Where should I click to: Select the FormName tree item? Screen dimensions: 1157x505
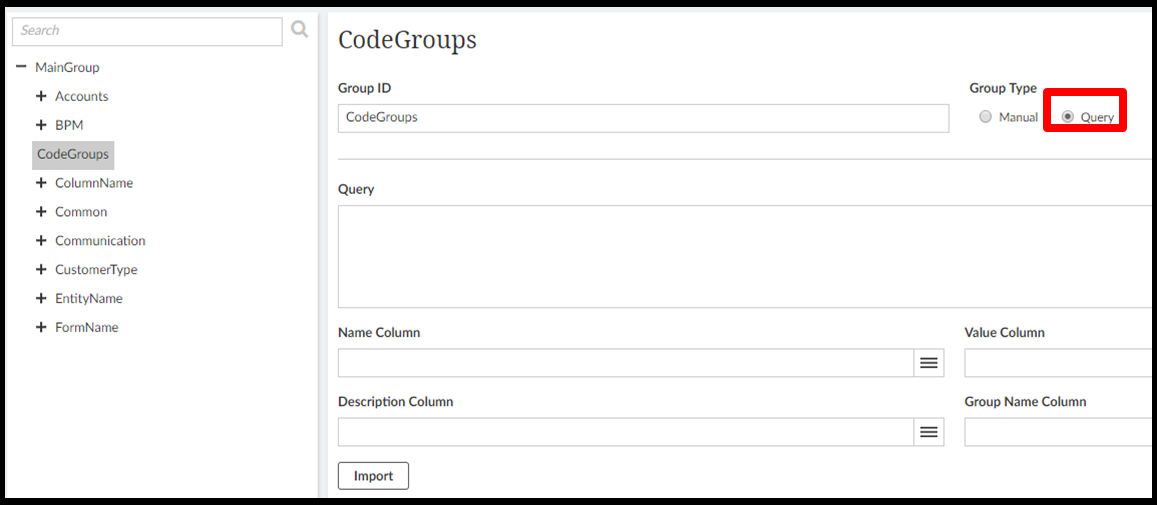coord(86,327)
